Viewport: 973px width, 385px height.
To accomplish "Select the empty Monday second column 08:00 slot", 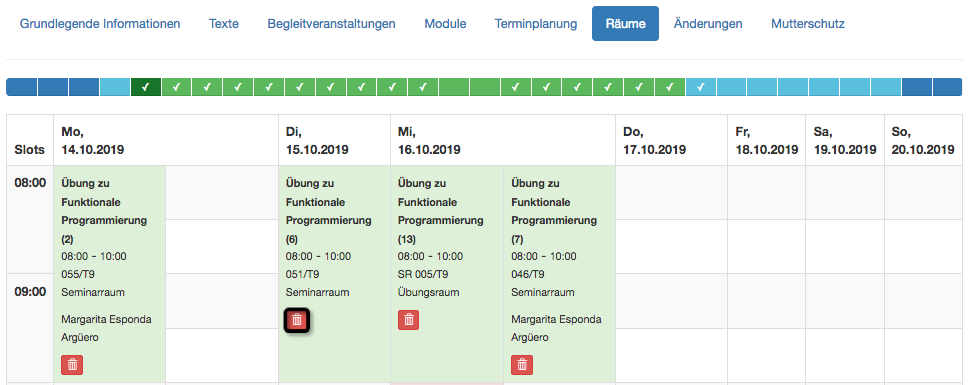I will (x=222, y=192).
